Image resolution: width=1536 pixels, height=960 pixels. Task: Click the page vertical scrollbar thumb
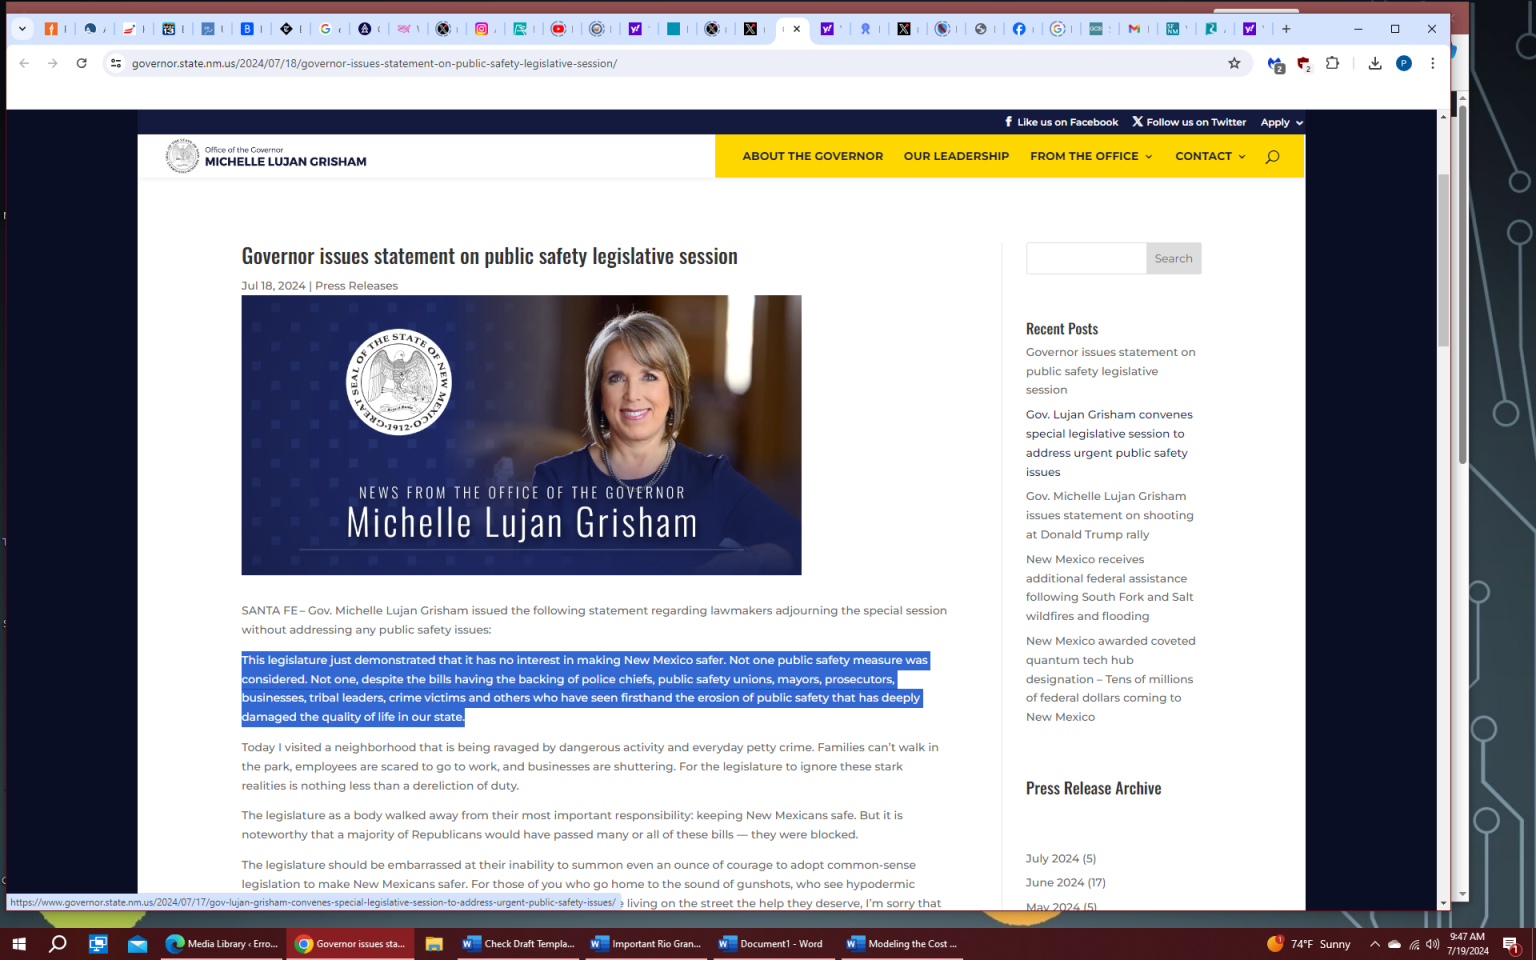click(1443, 260)
